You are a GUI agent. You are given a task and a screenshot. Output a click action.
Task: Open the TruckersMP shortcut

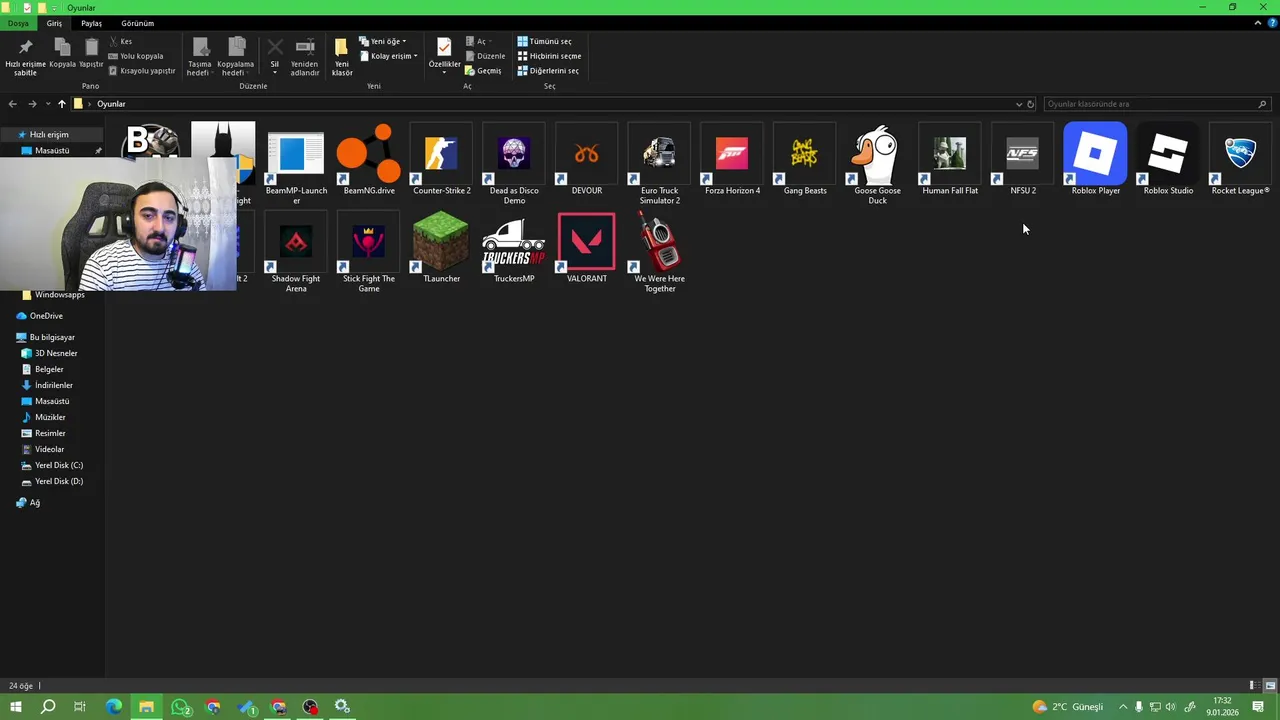tap(514, 248)
